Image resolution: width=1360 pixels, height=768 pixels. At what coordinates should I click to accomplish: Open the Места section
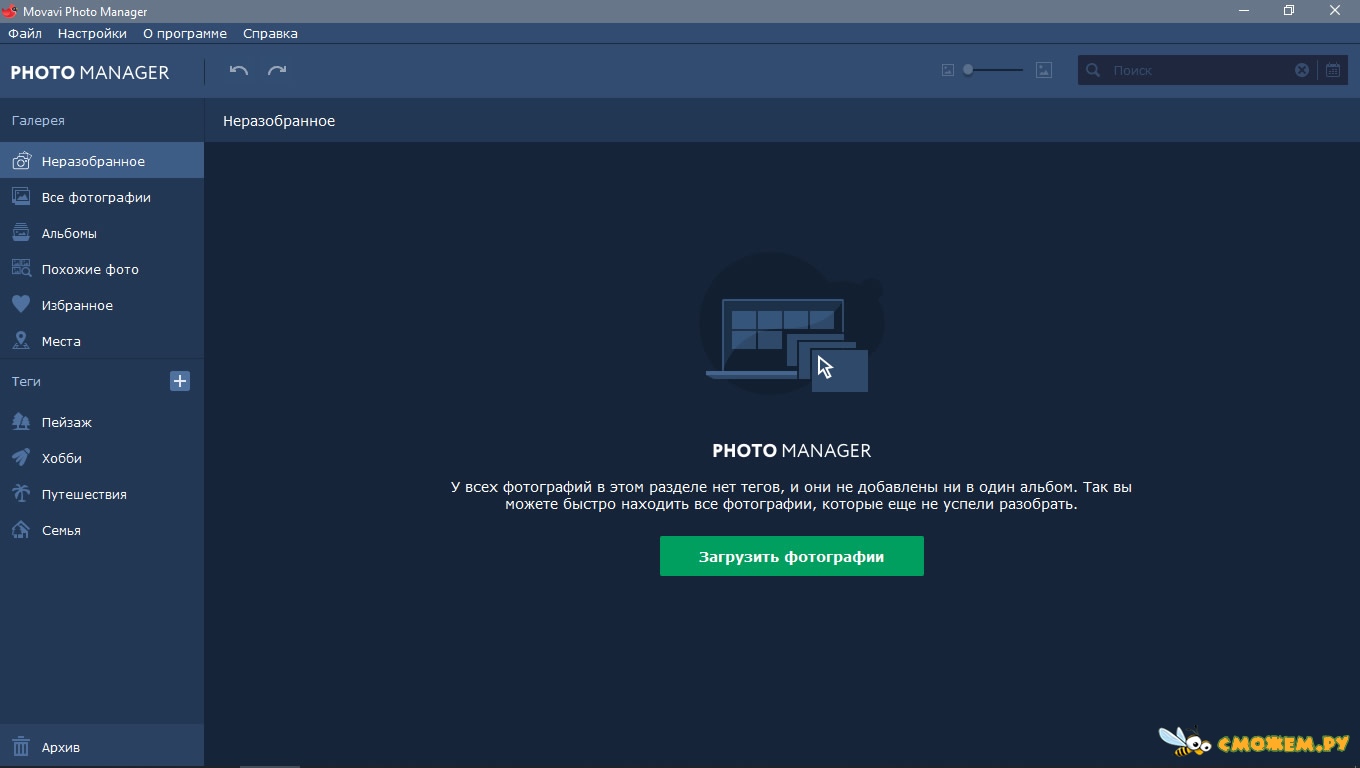point(102,341)
